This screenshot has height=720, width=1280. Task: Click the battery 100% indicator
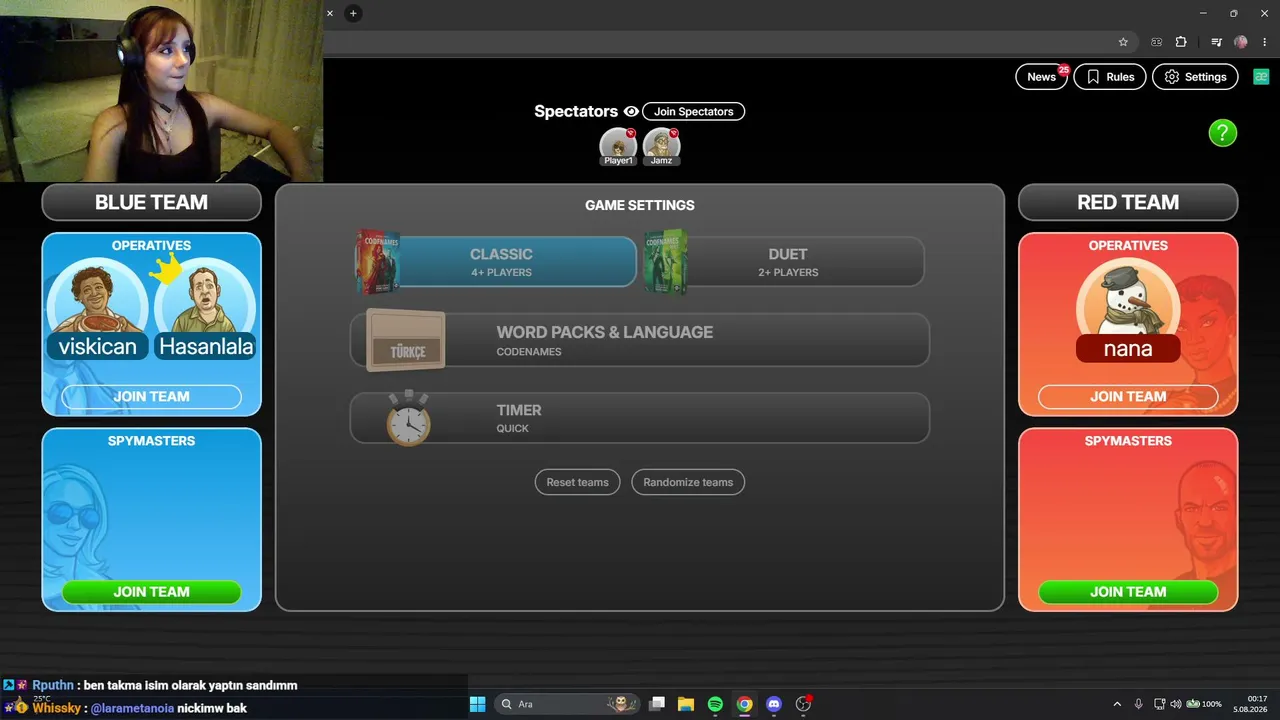1204,704
